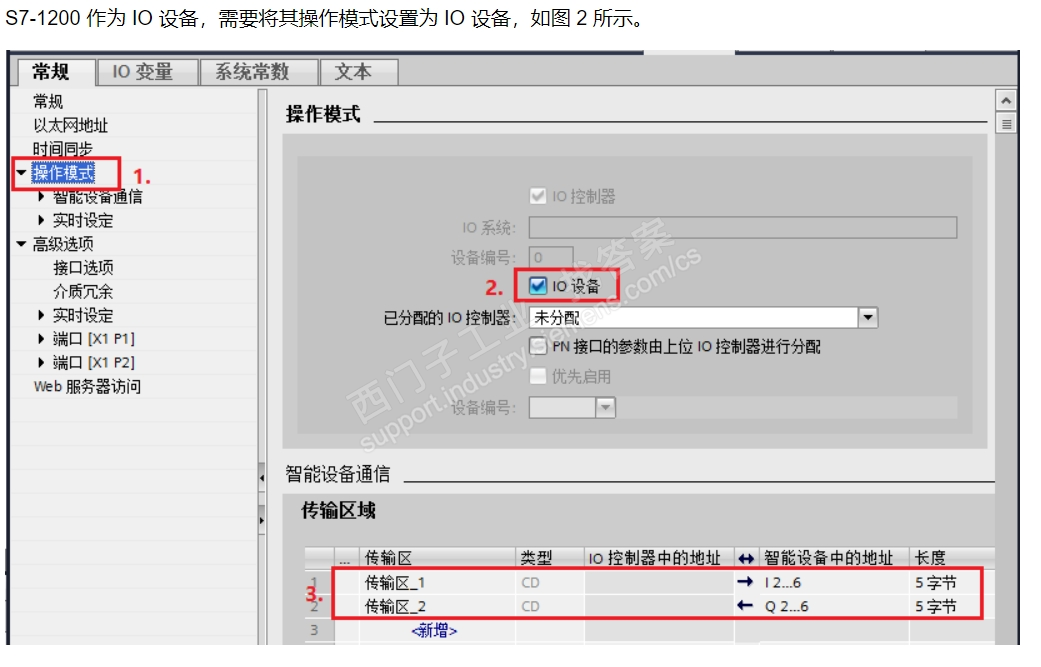Viewport: 1041px width, 667px height.
Task: Toggle the 优先启用 checkbox
Action: click(x=538, y=376)
